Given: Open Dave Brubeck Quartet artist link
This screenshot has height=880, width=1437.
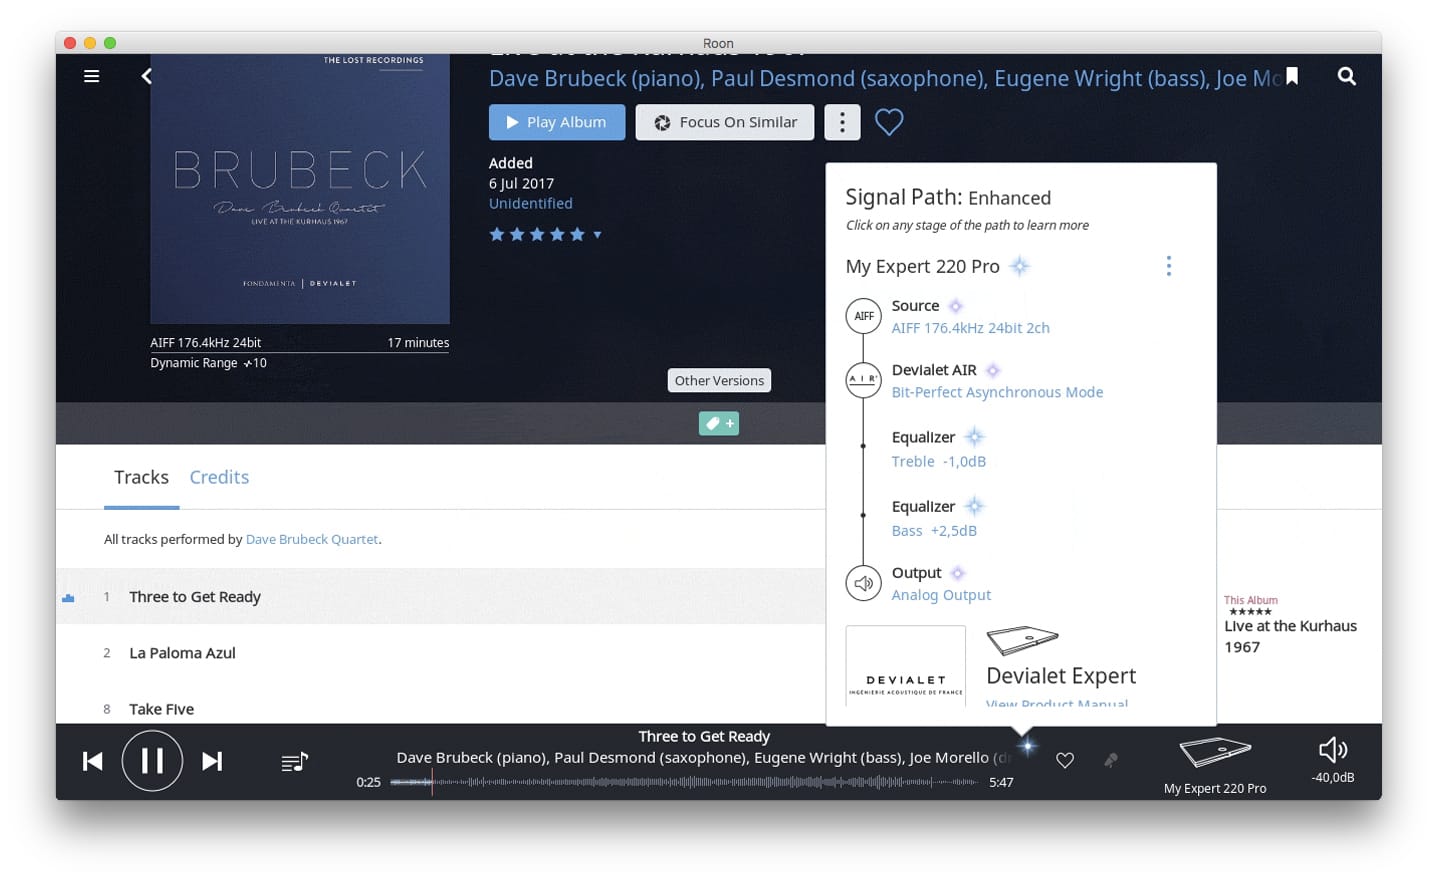Looking at the screenshot, I should [312, 539].
